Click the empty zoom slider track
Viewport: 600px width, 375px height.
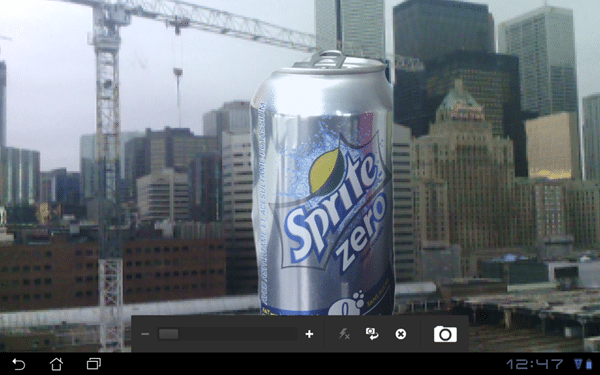click(x=238, y=334)
